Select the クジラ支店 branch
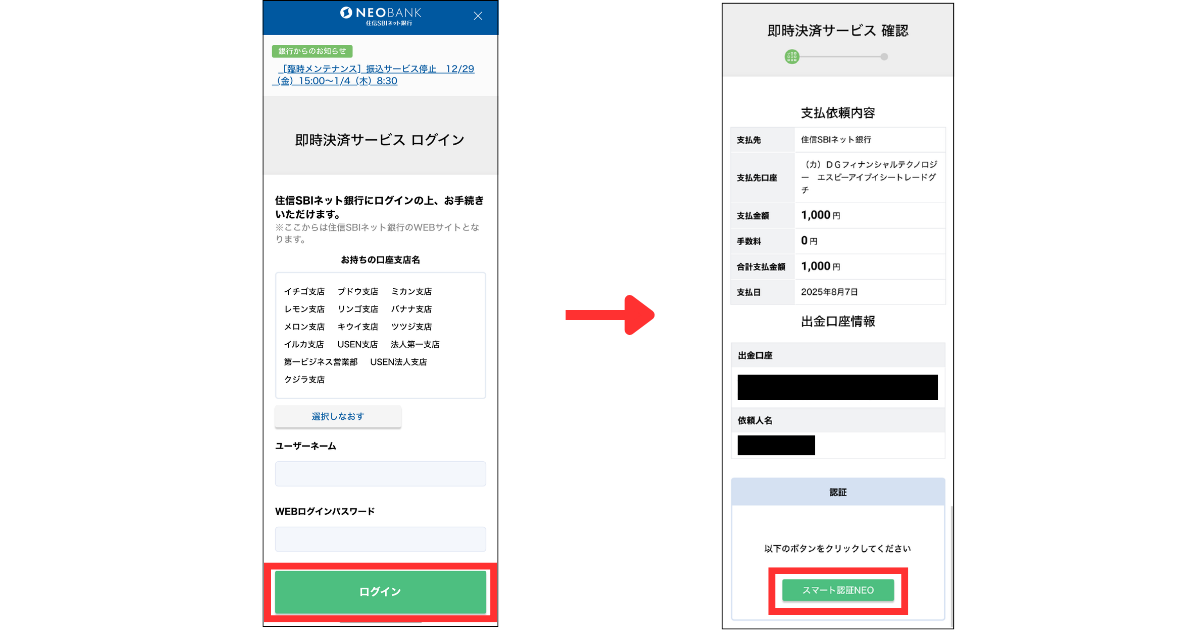 (x=304, y=380)
